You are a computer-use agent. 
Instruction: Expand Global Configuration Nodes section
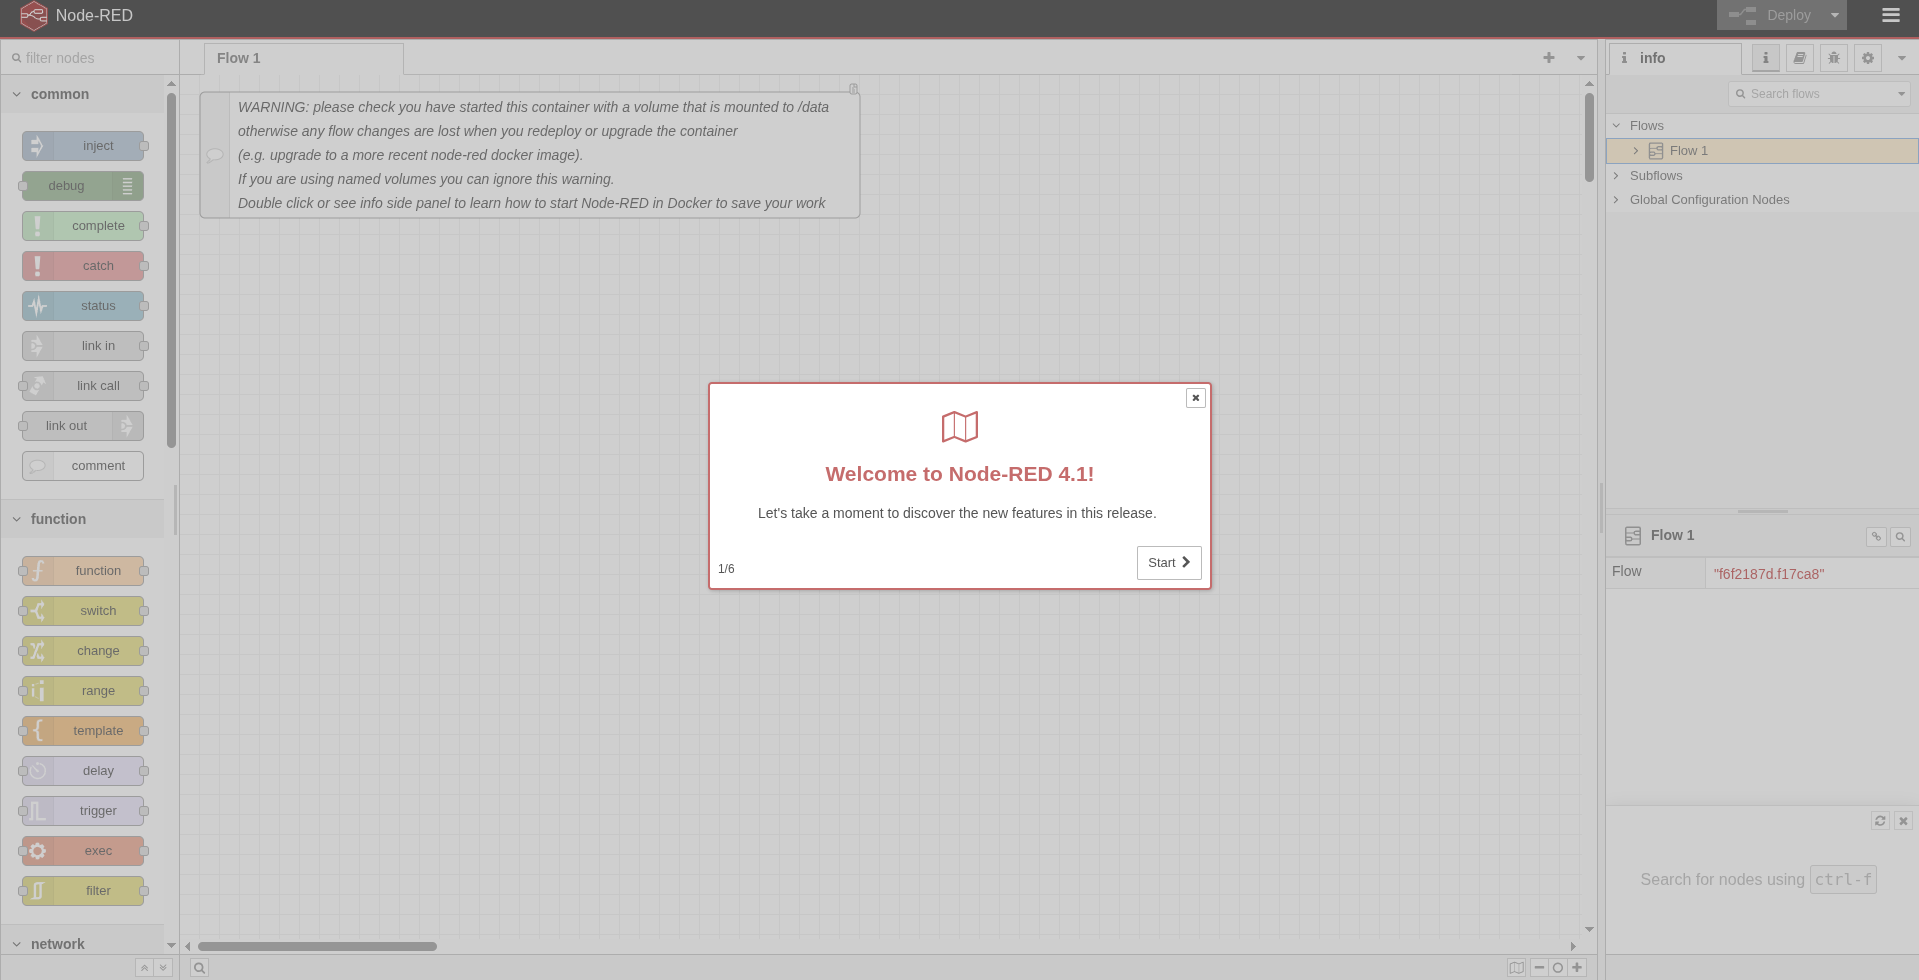point(1616,200)
